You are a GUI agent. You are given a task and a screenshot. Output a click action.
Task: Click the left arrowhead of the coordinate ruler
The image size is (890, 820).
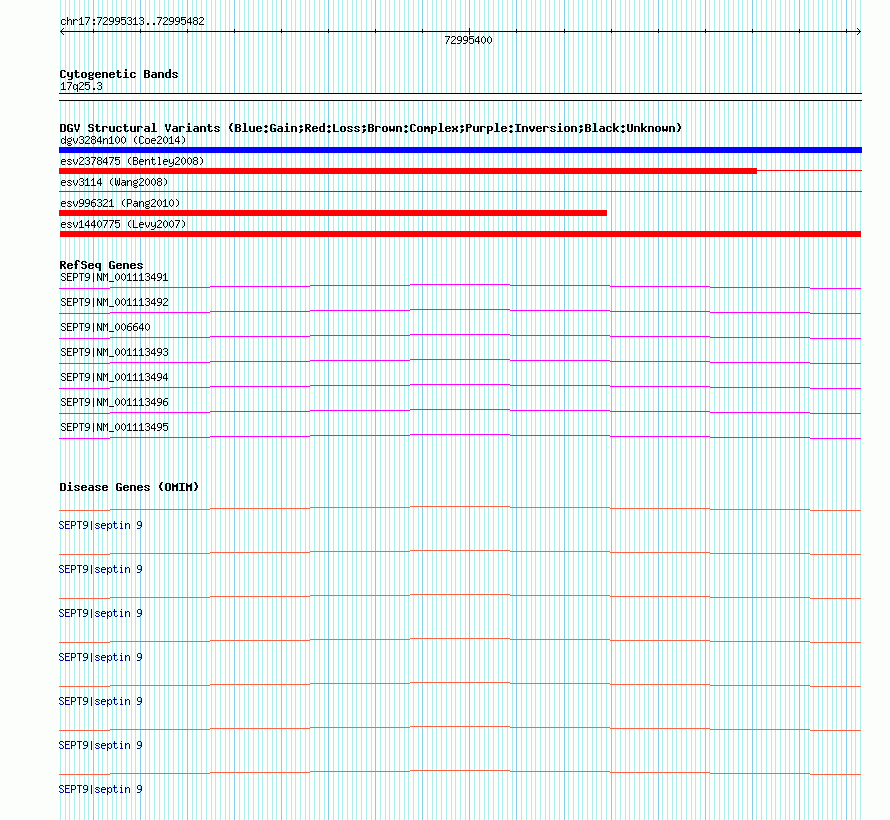point(62,32)
